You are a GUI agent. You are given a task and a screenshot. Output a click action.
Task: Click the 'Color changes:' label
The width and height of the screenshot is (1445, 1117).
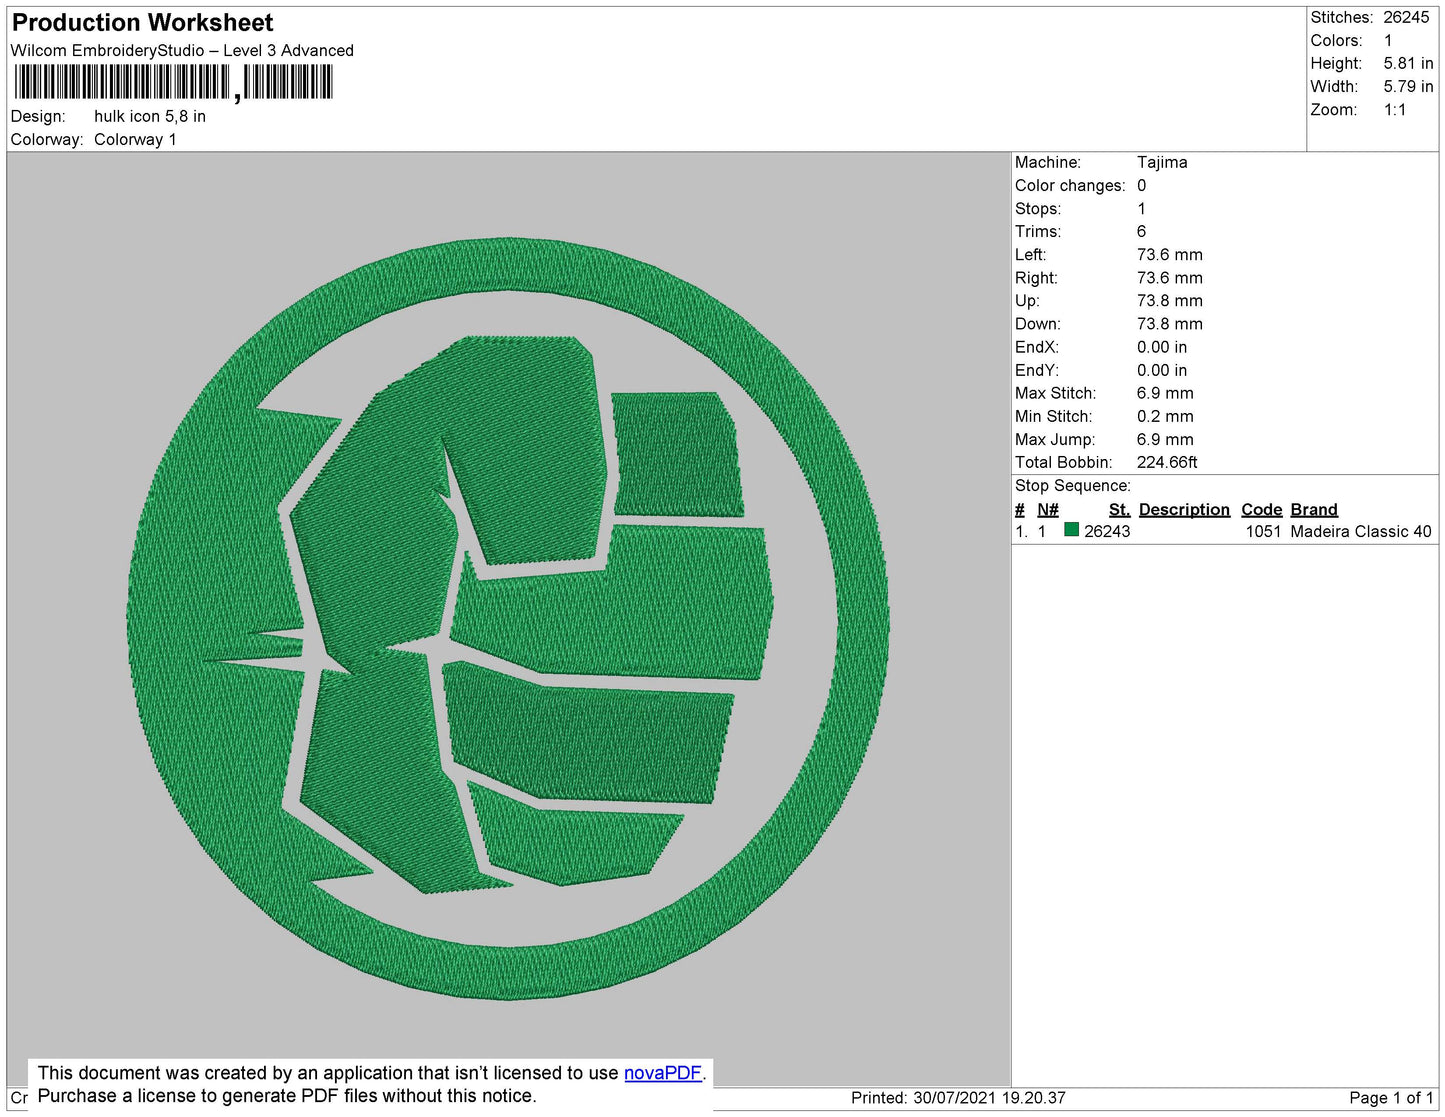[1070, 185]
